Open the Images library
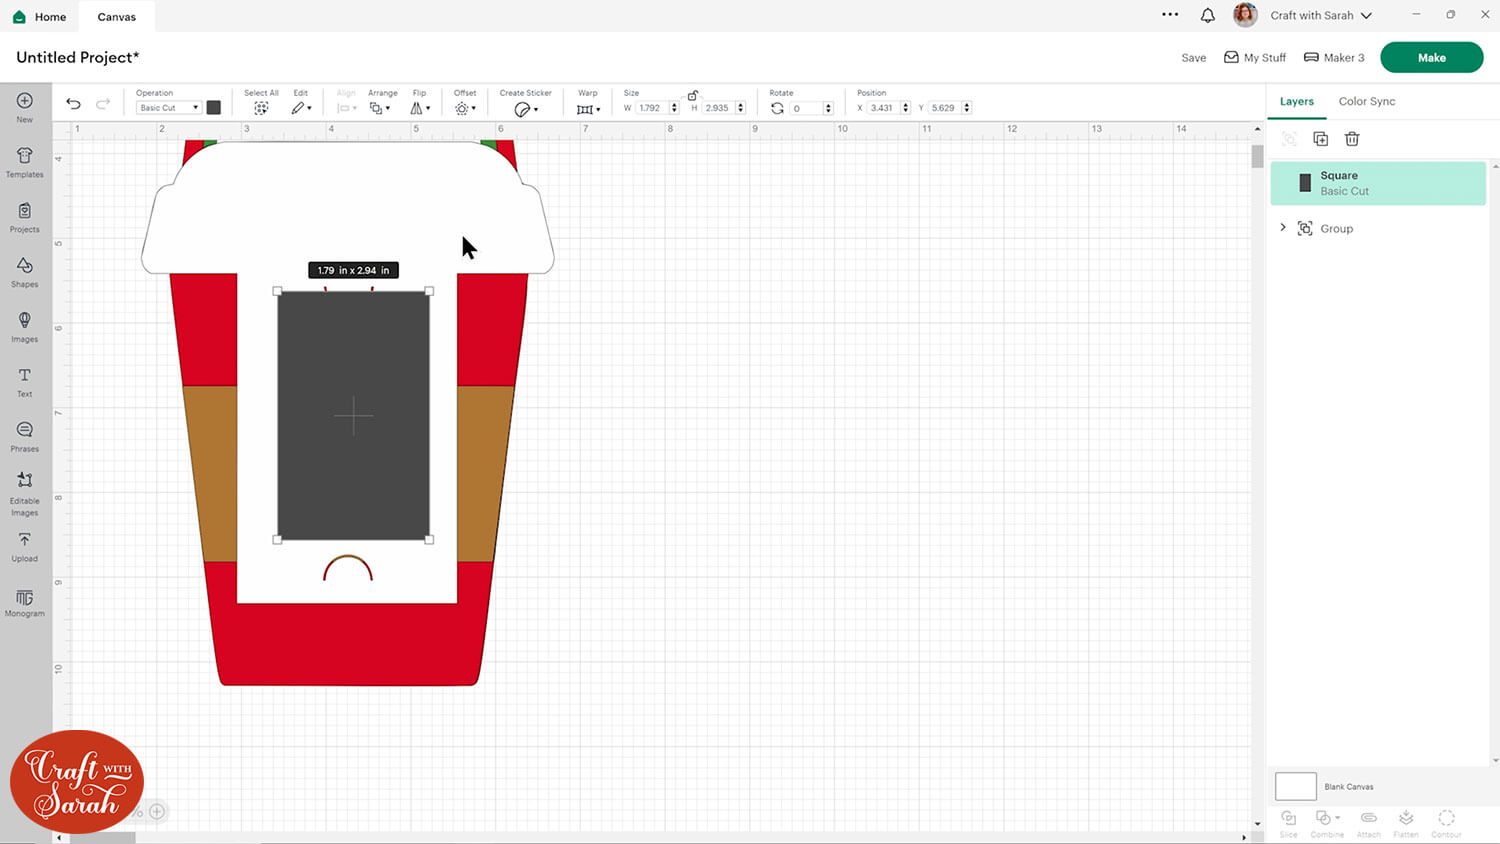 (x=25, y=326)
